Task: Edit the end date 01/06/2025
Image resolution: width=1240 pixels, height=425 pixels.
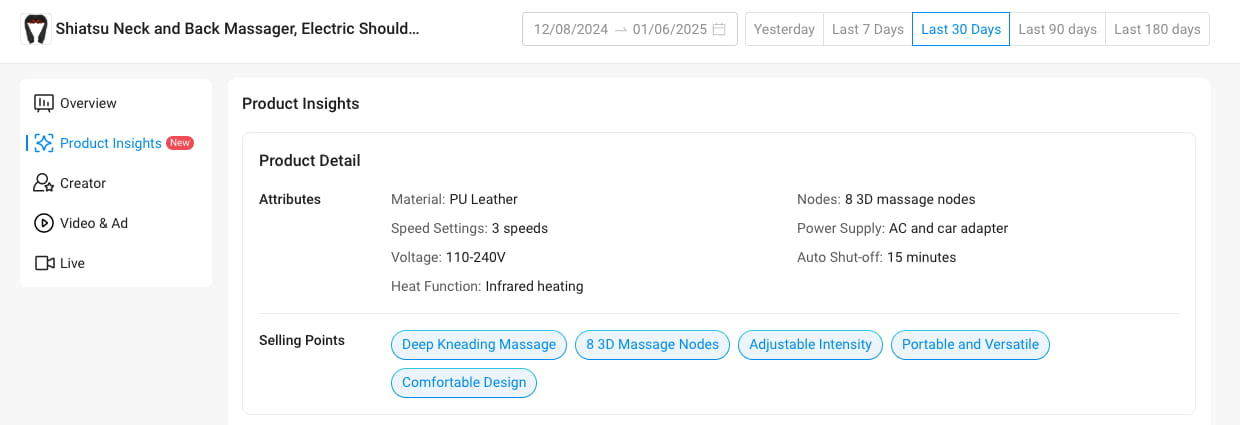Action: pos(670,29)
